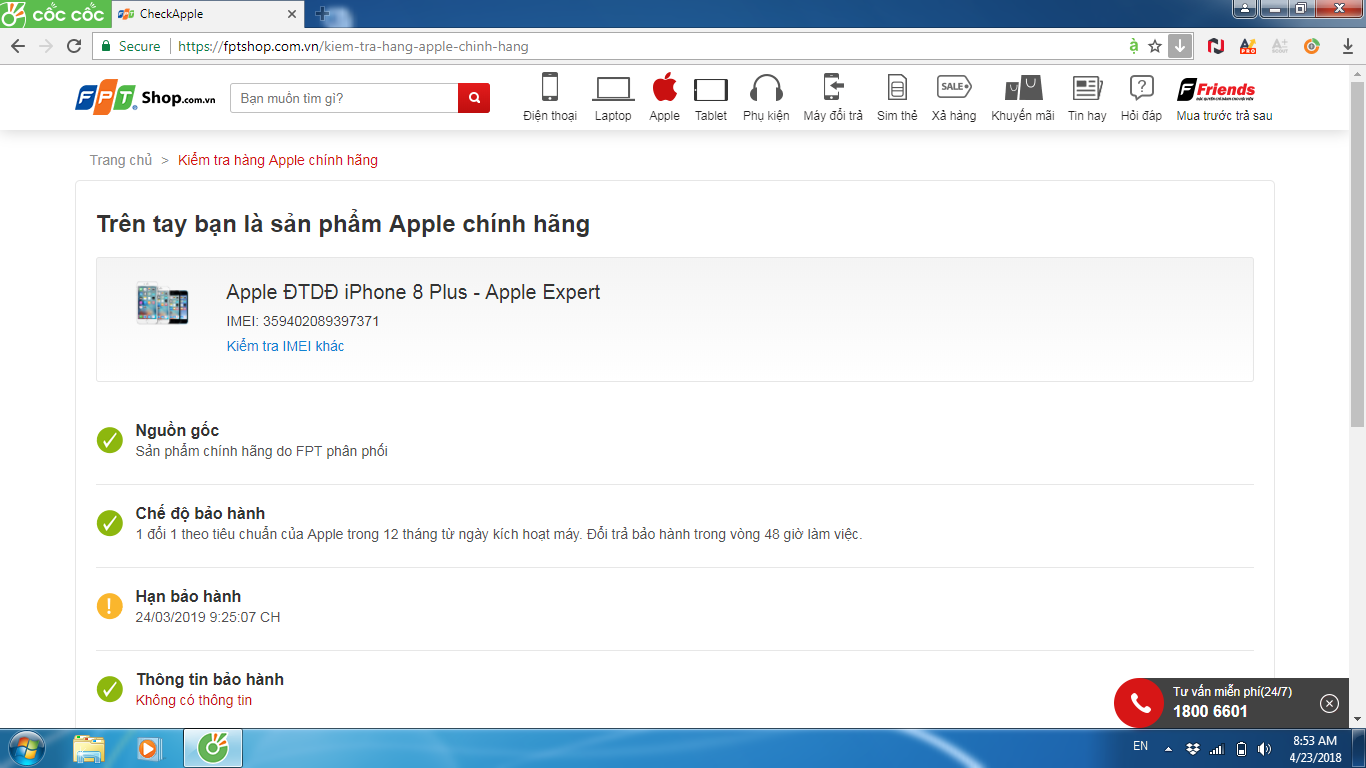The image size is (1366, 768).
Task: Open Hỏi đáp question menu item
Action: point(1141,98)
